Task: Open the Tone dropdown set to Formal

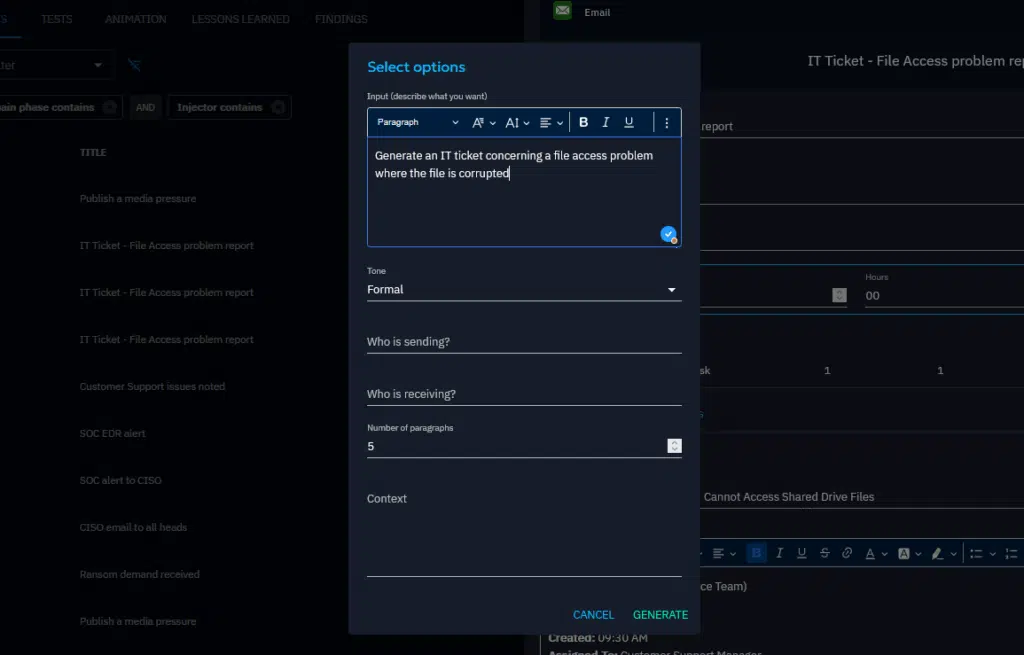Action: pos(523,290)
